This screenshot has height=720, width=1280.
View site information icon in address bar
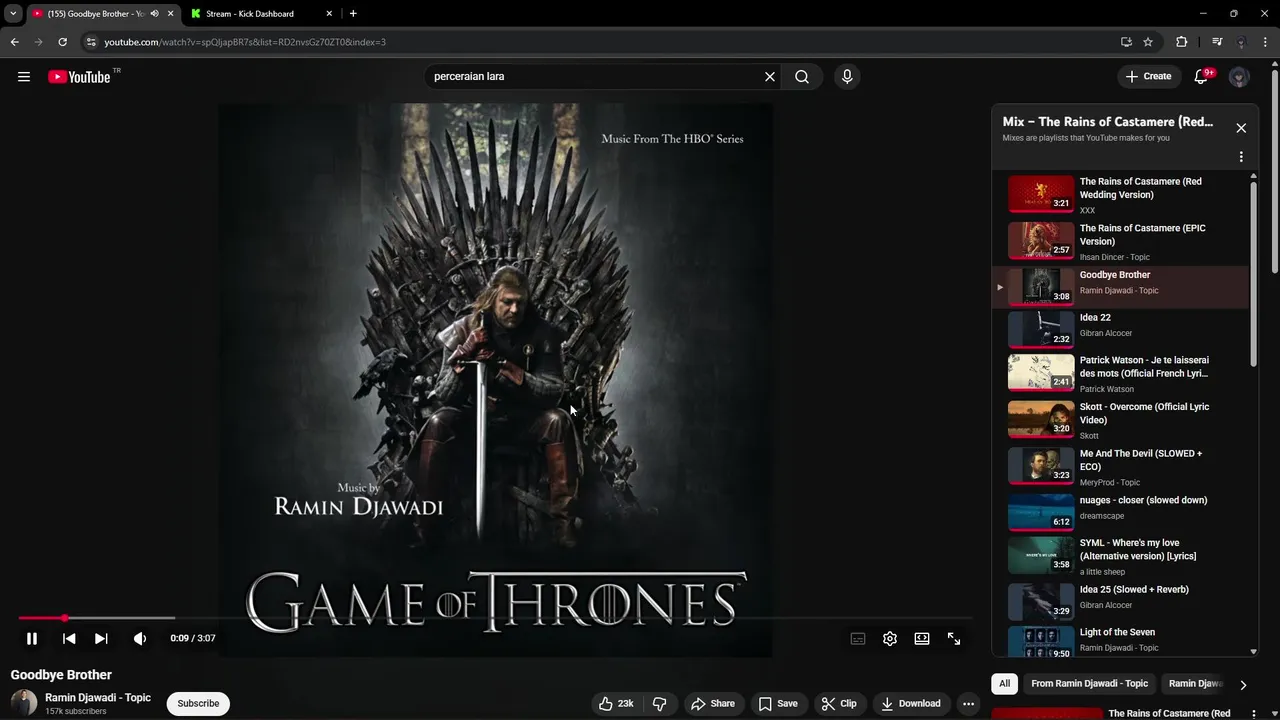(91, 42)
